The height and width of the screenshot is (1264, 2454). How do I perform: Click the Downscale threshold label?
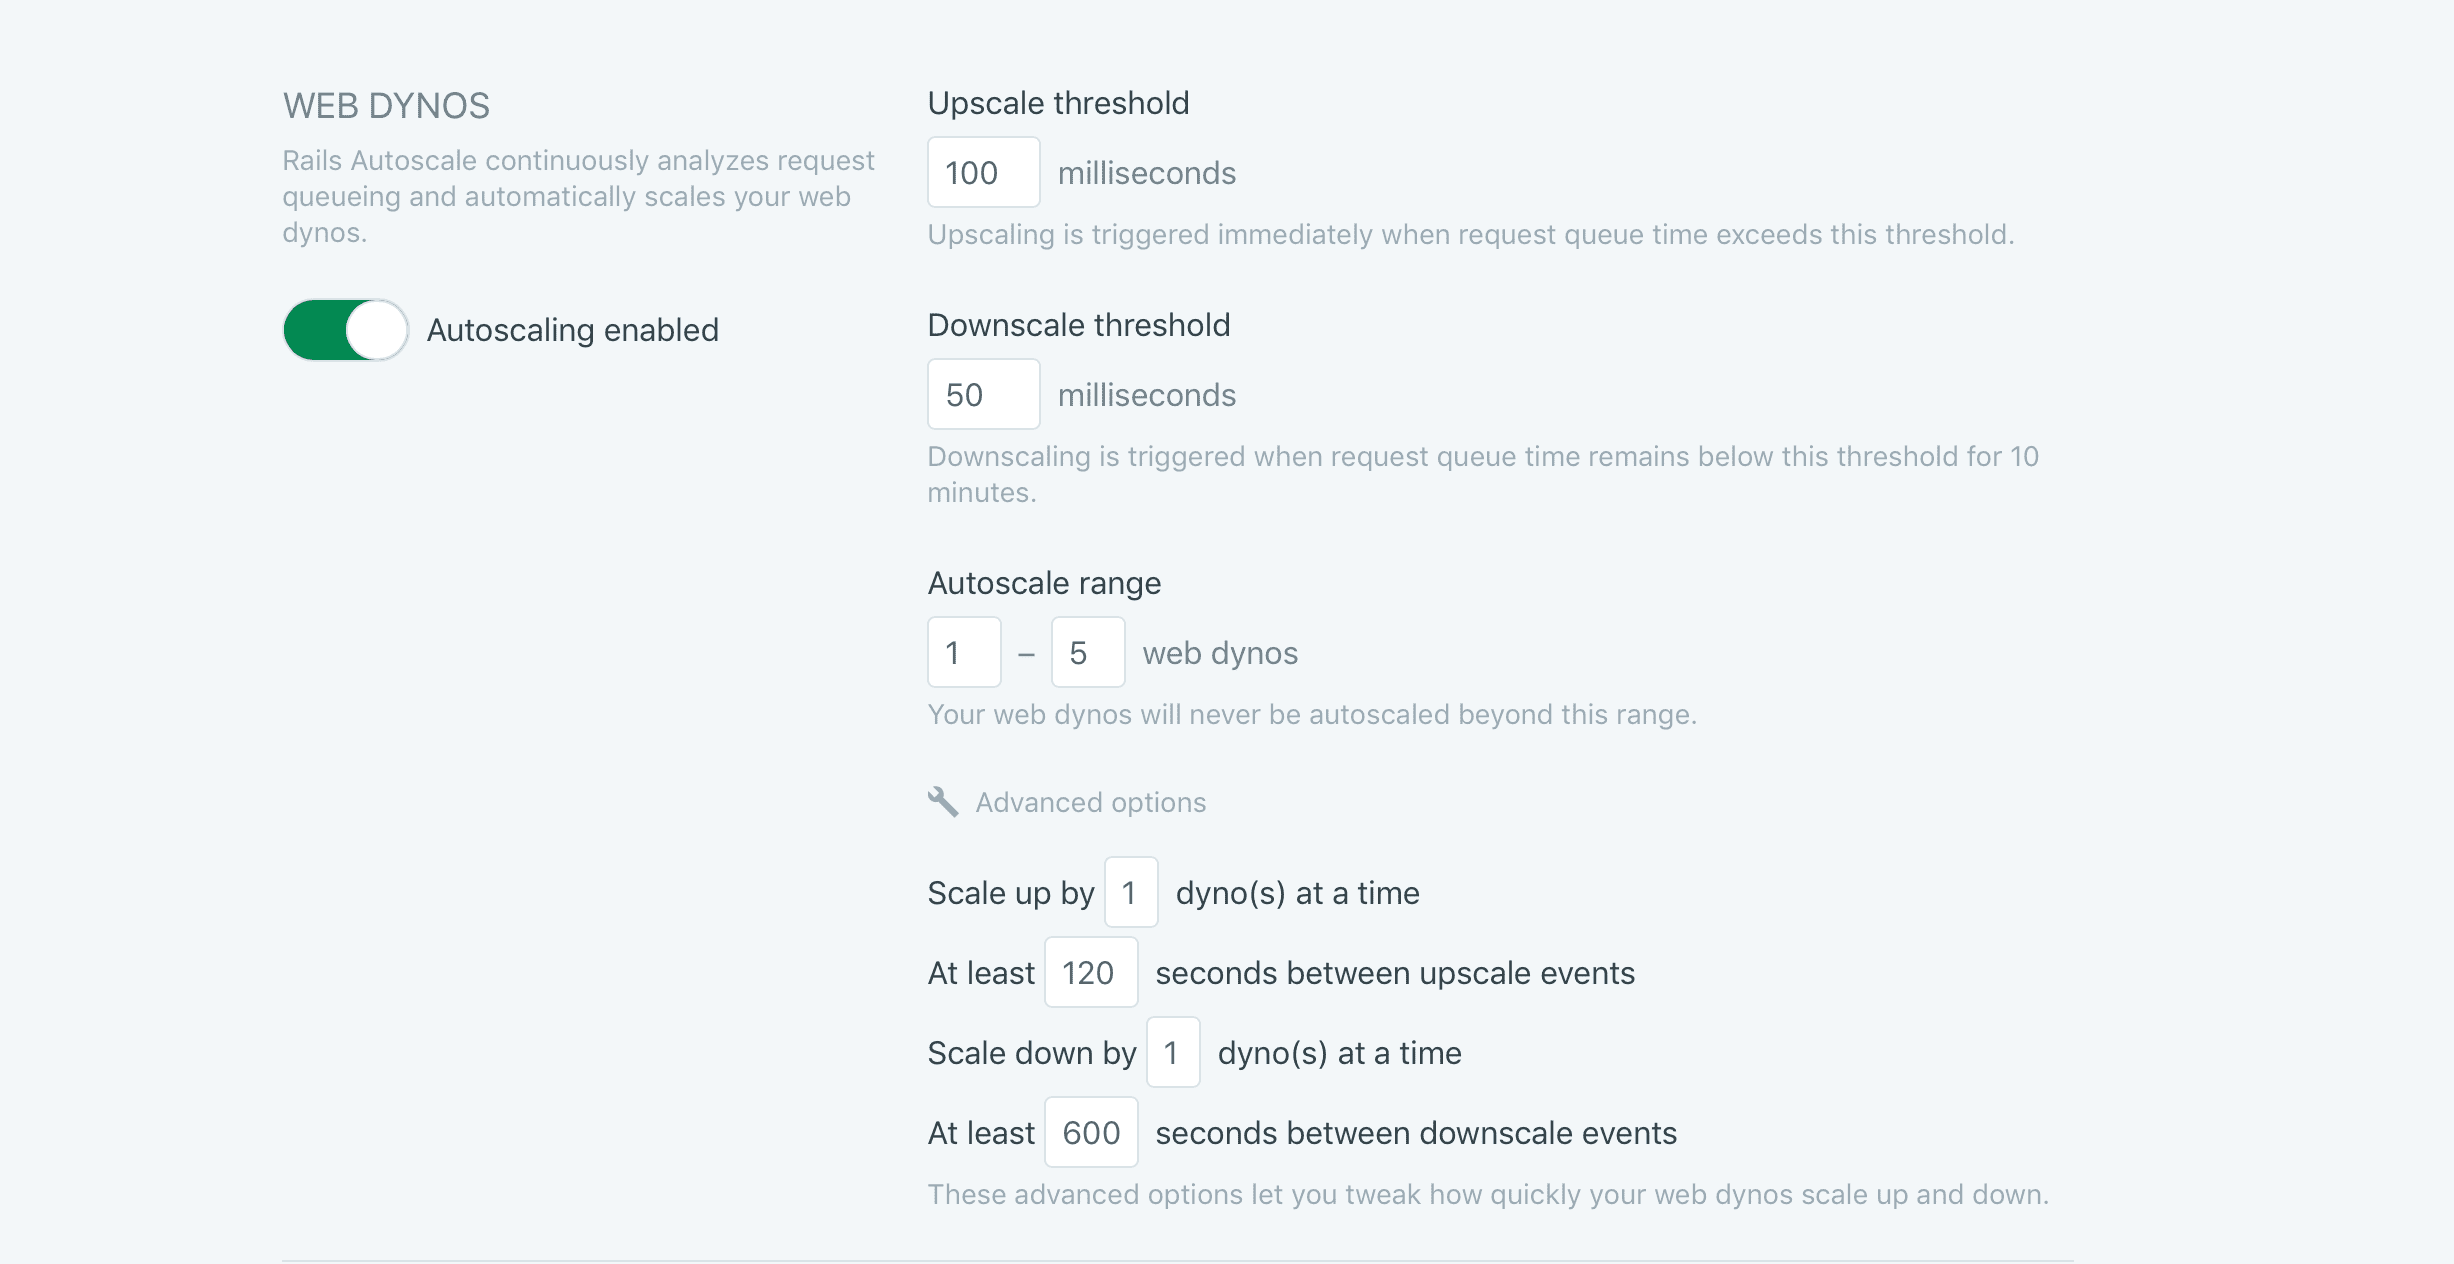(1078, 325)
